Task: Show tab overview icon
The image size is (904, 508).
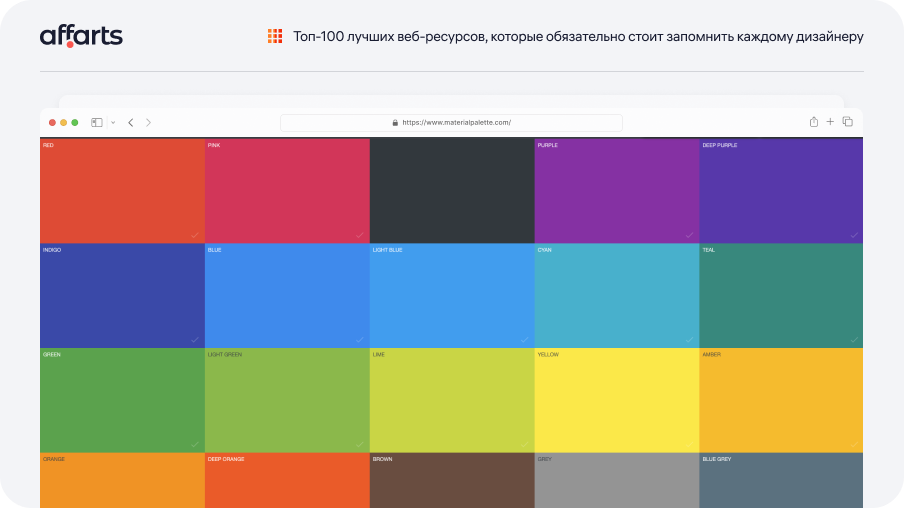Action: point(848,122)
